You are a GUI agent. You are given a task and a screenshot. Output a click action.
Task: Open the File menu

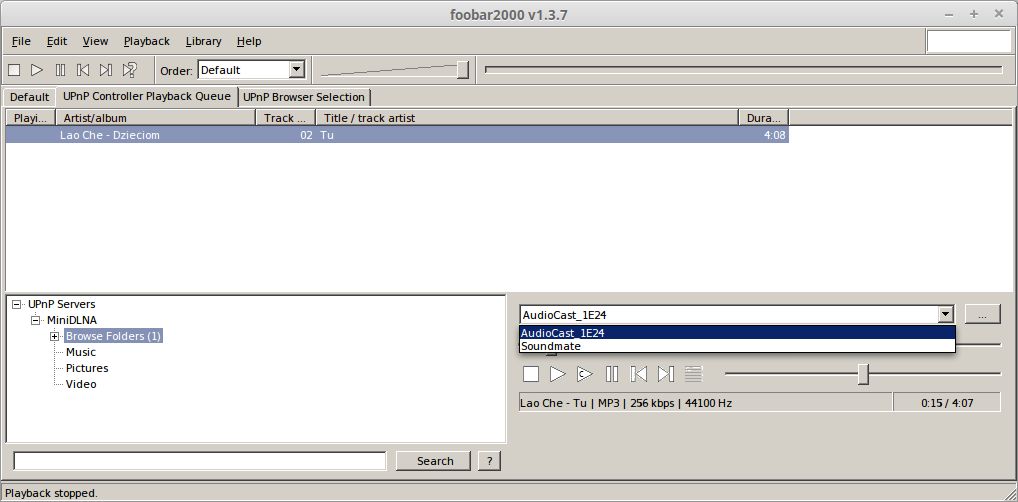(x=21, y=41)
